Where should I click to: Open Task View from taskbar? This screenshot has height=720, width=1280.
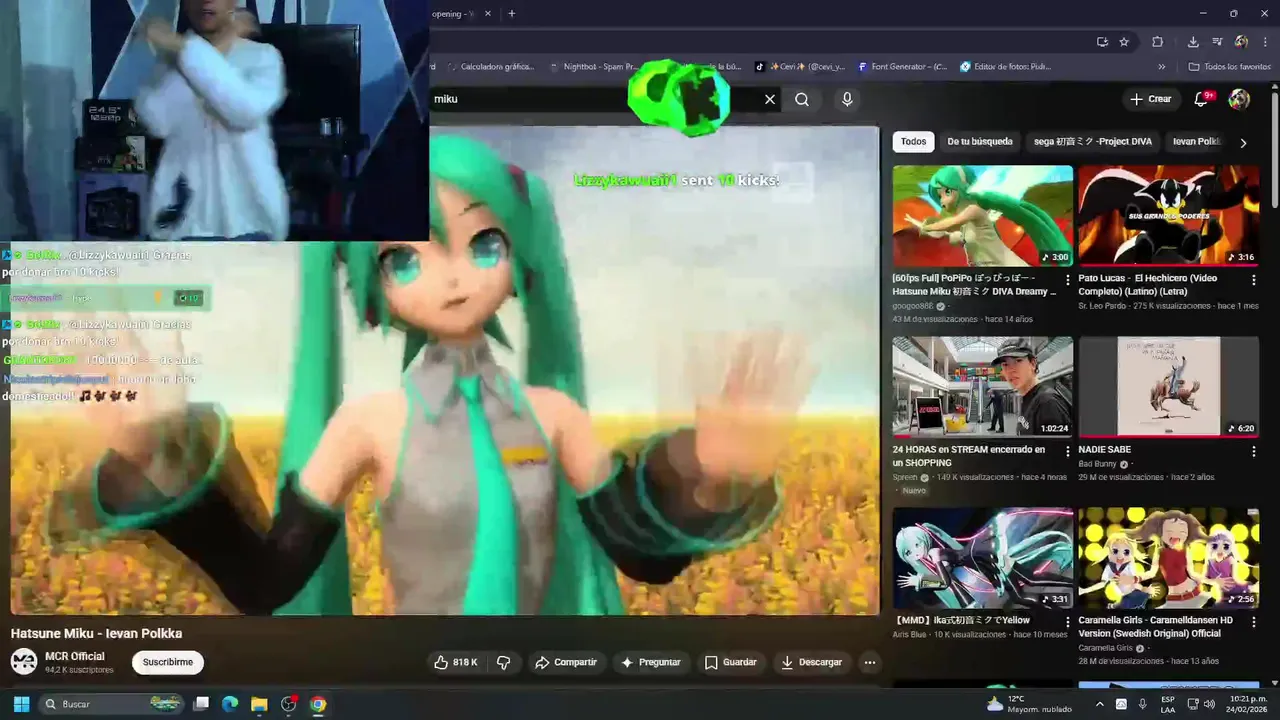click(201, 704)
